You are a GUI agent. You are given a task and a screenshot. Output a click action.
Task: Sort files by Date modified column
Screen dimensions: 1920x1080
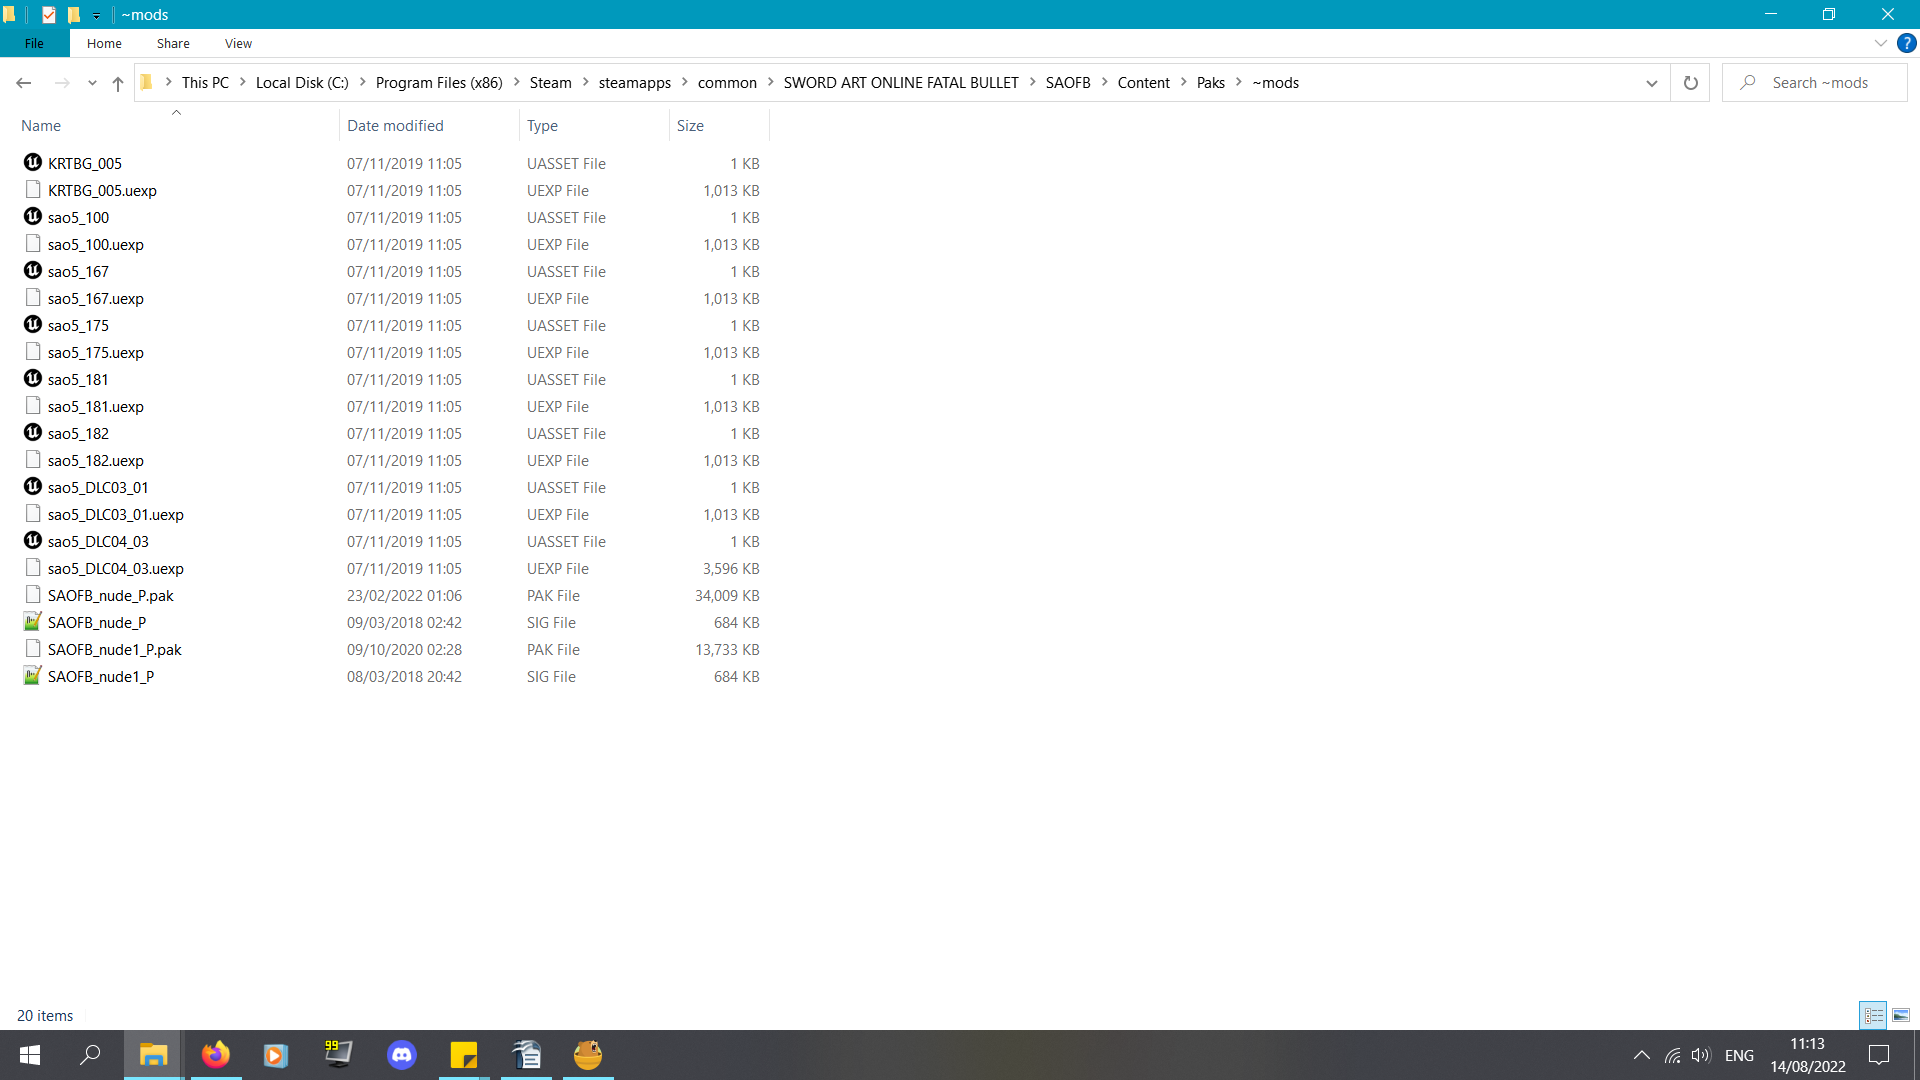tap(429, 125)
